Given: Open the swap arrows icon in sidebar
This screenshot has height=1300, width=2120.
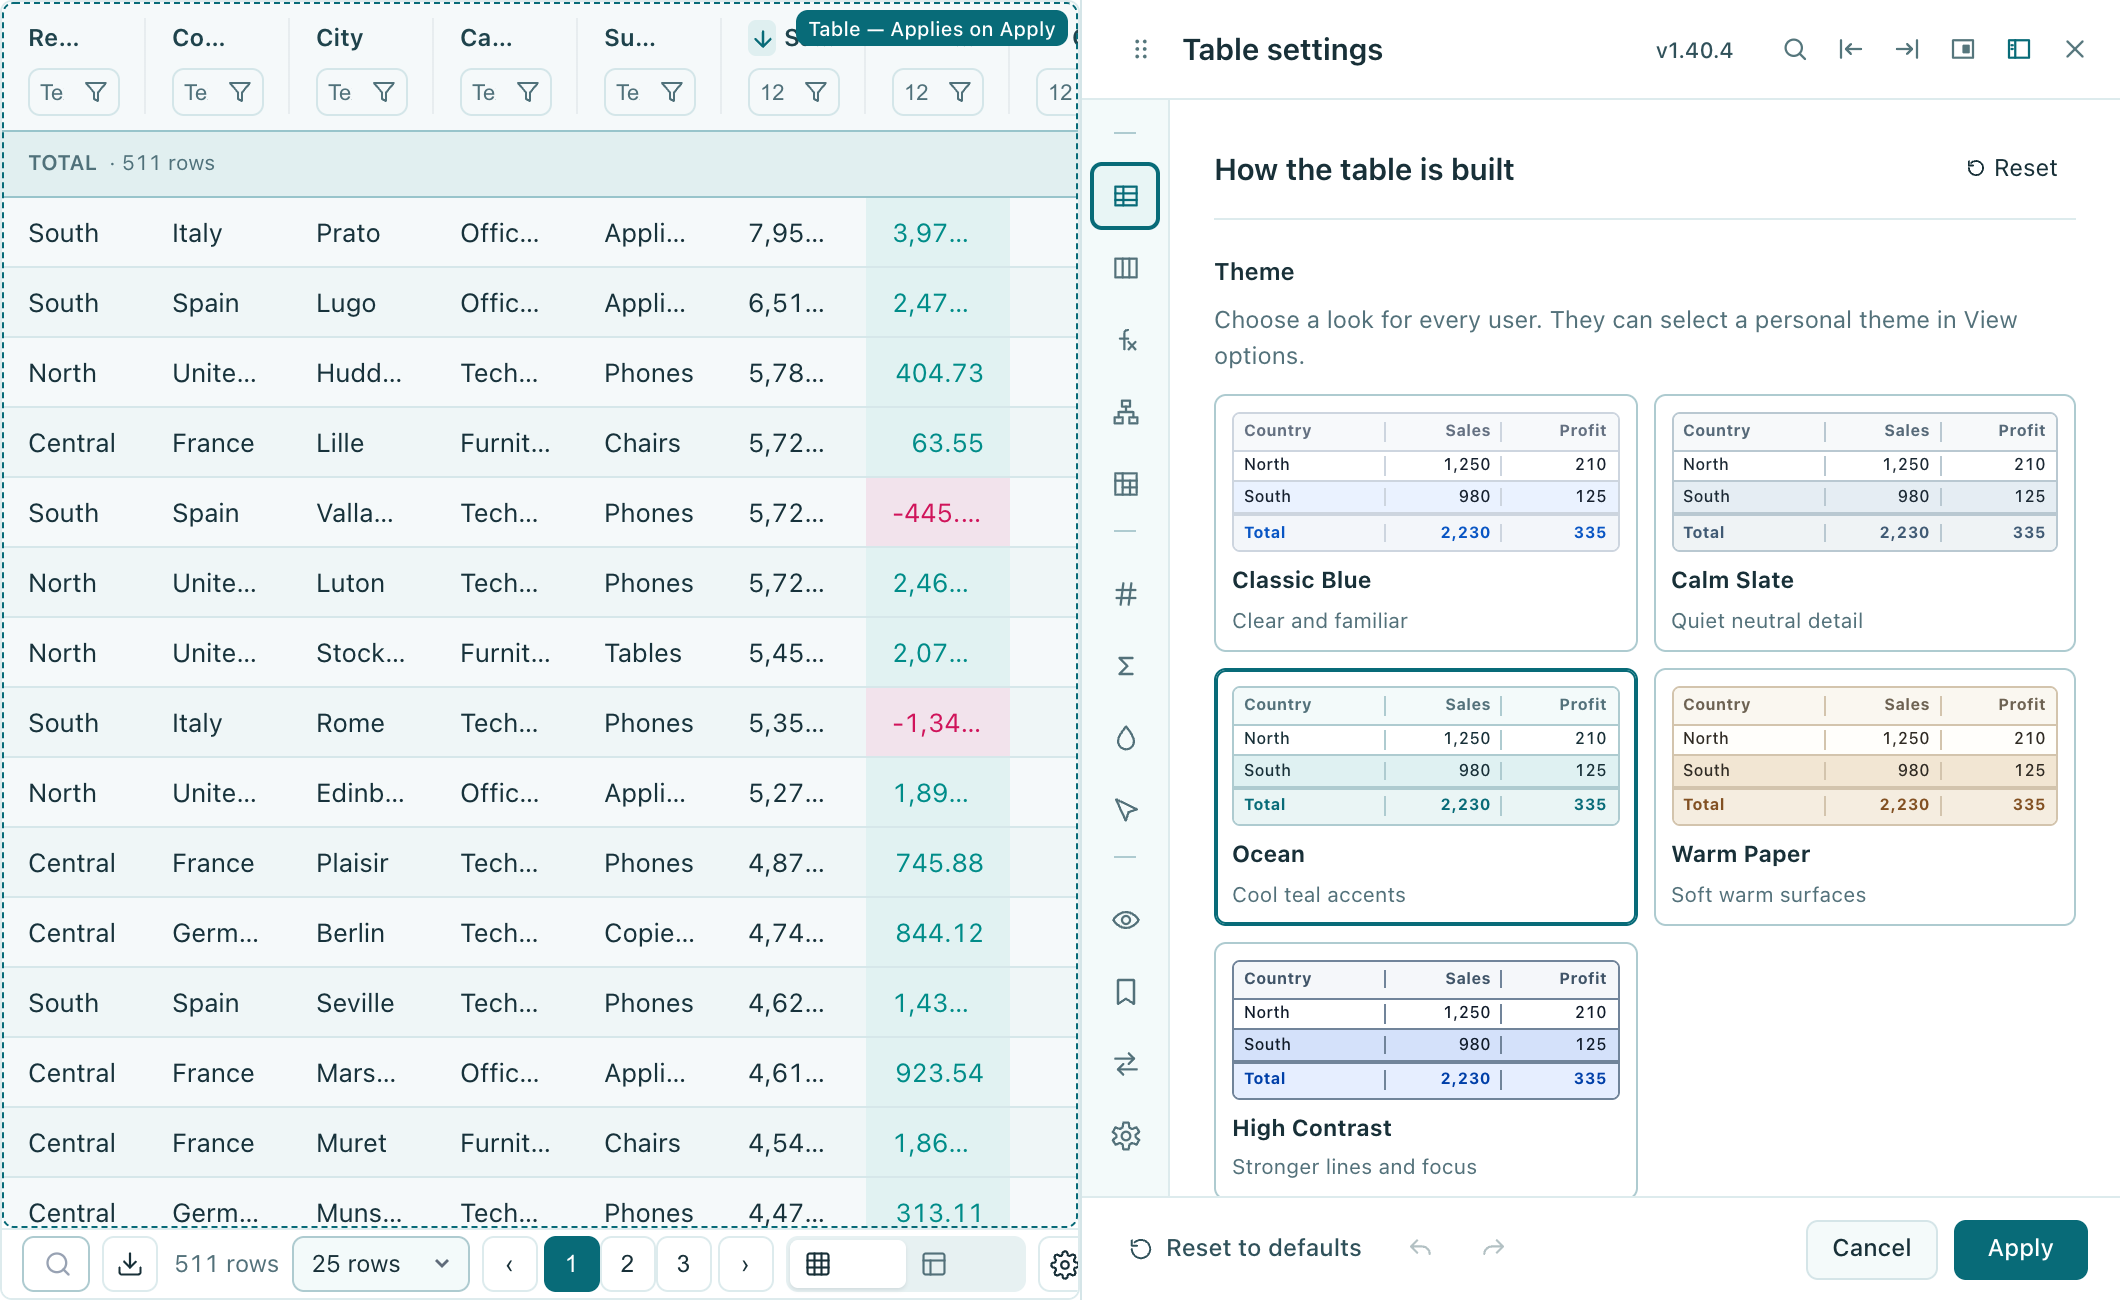Looking at the screenshot, I should (x=1125, y=1064).
